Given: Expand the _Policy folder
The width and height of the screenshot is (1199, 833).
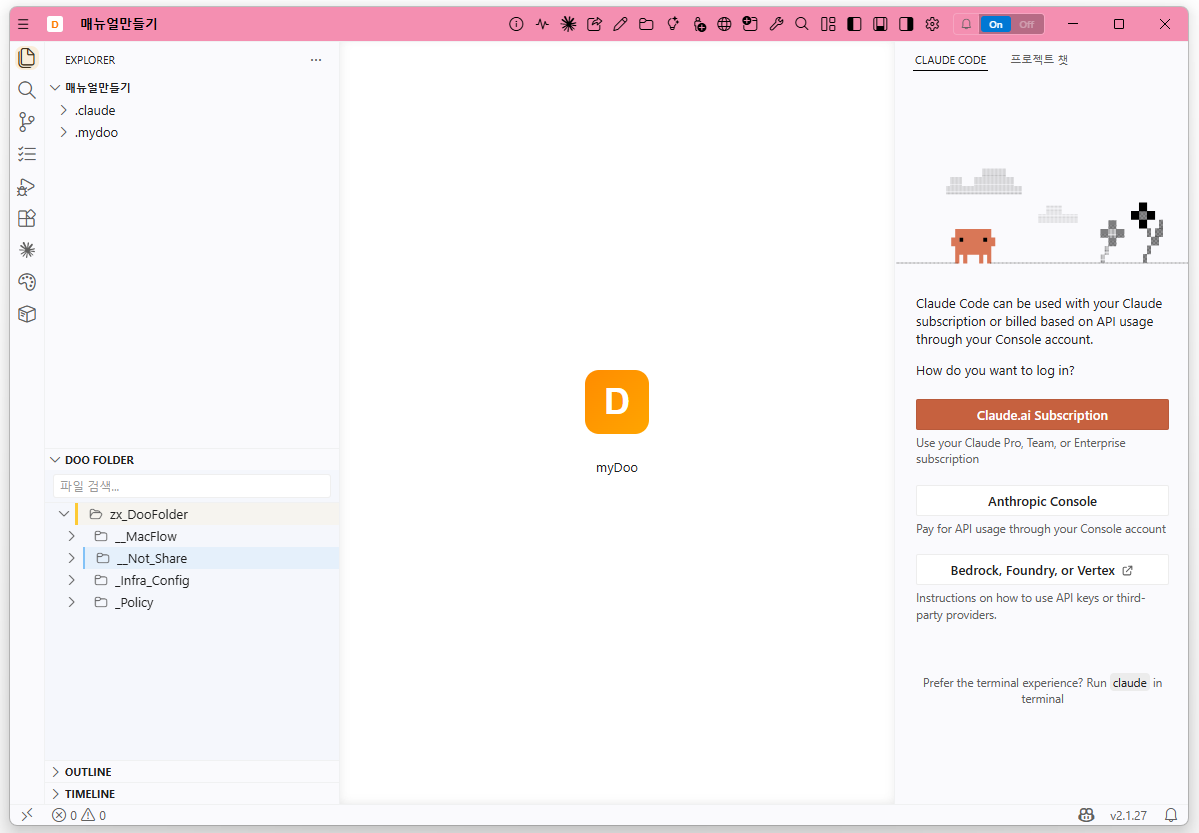Looking at the screenshot, I should 72,603.
